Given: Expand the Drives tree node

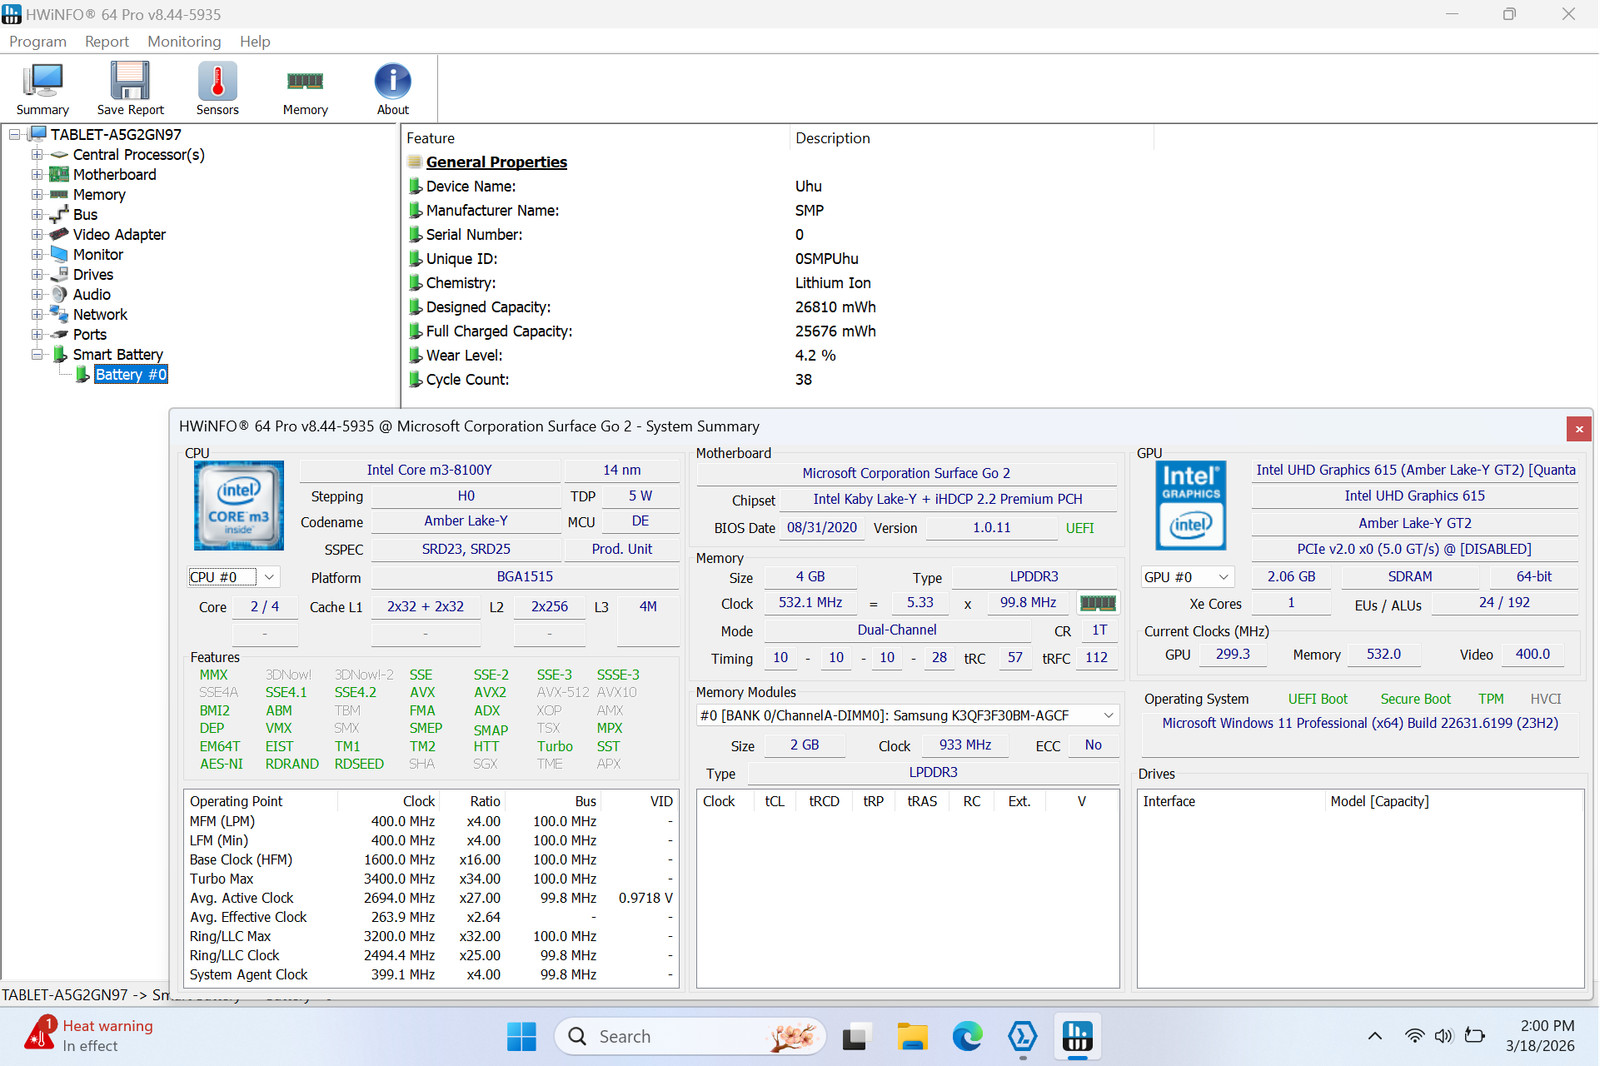Looking at the screenshot, I should point(37,275).
